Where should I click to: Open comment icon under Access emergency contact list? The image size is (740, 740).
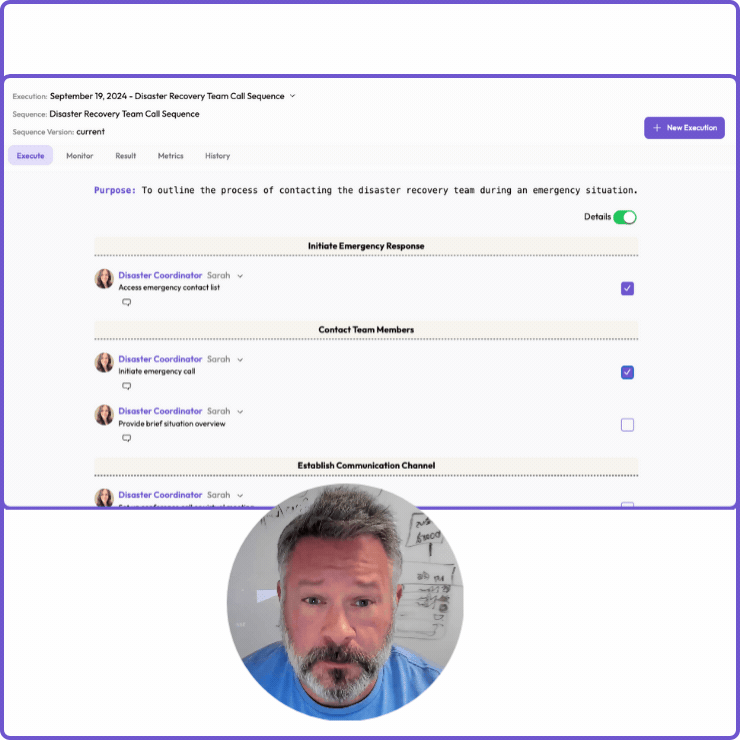pyautogui.click(x=126, y=302)
